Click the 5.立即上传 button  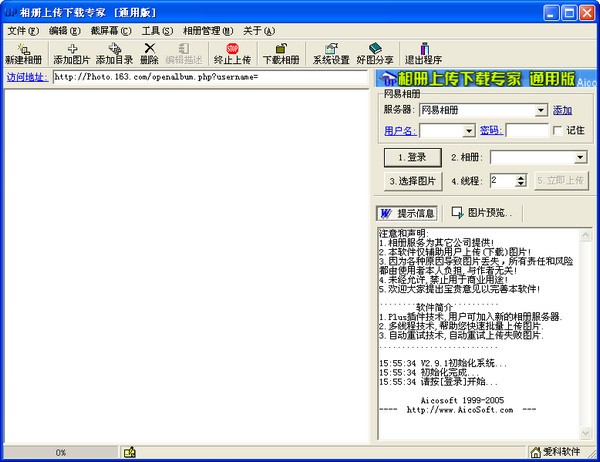point(560,181)
